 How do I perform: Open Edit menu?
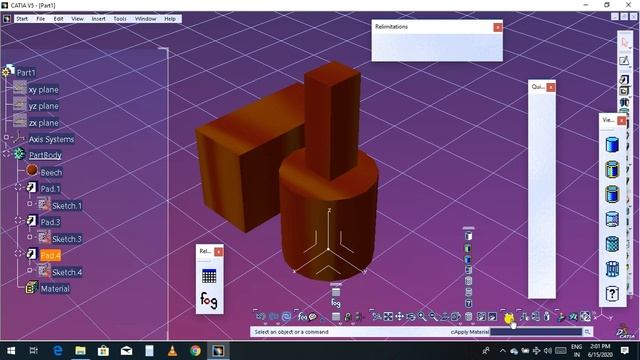point(58,19)
